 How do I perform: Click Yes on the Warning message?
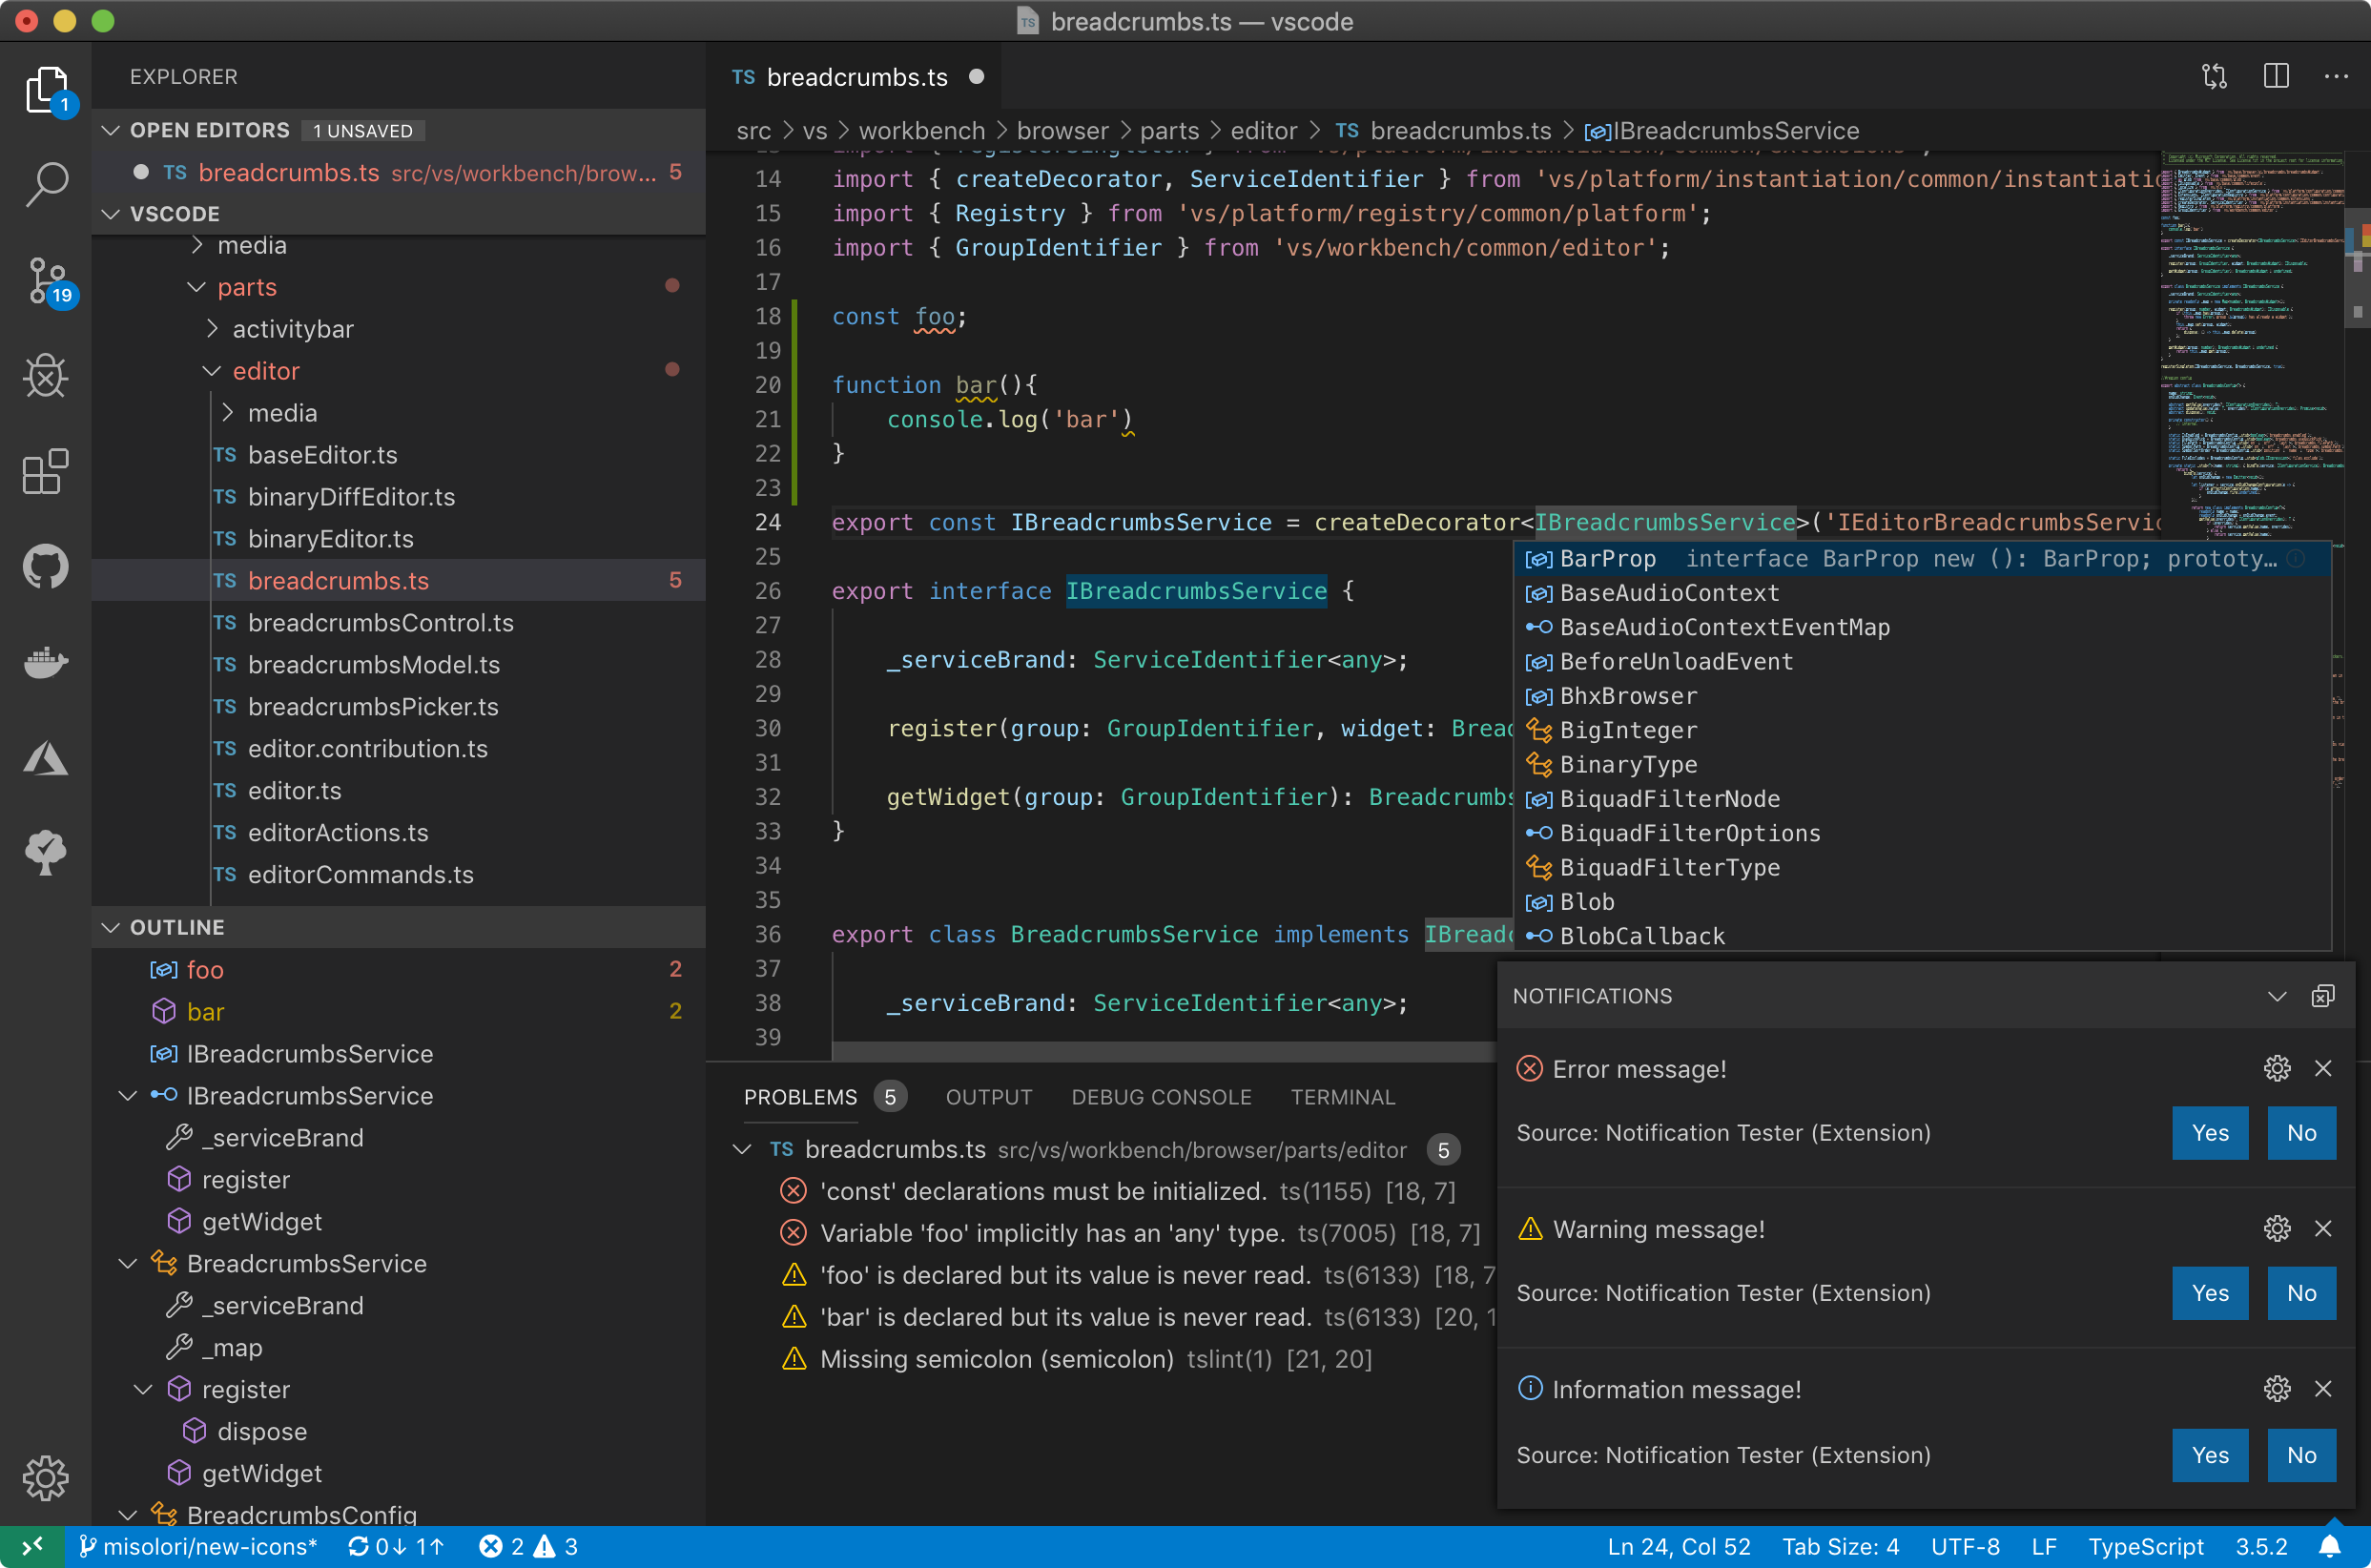click(x=2209, y=1293)
